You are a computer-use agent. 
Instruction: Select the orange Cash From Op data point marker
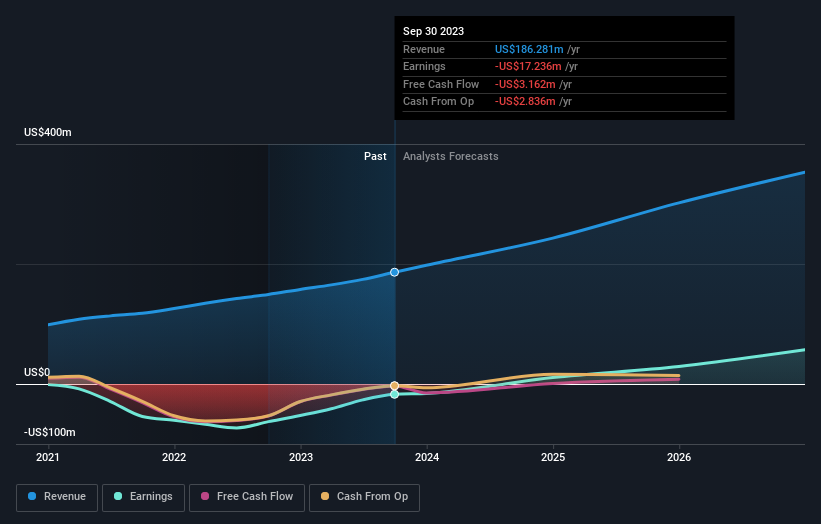pos(395,386)
